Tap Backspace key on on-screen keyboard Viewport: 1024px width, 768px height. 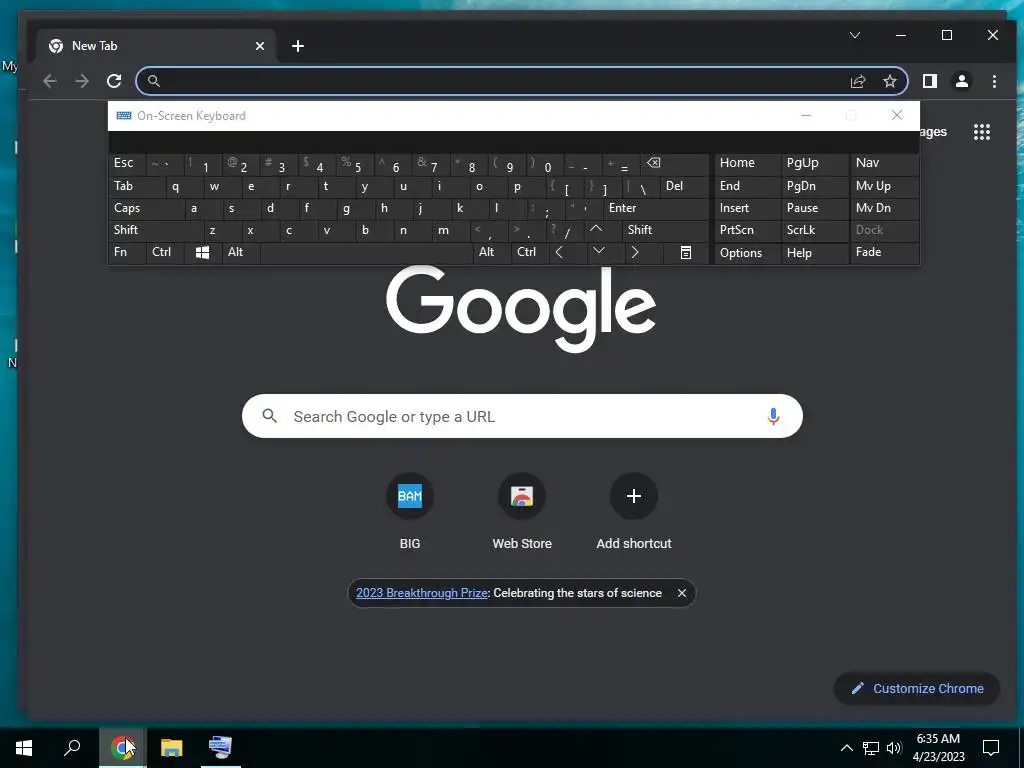click(x=676, y=163)
